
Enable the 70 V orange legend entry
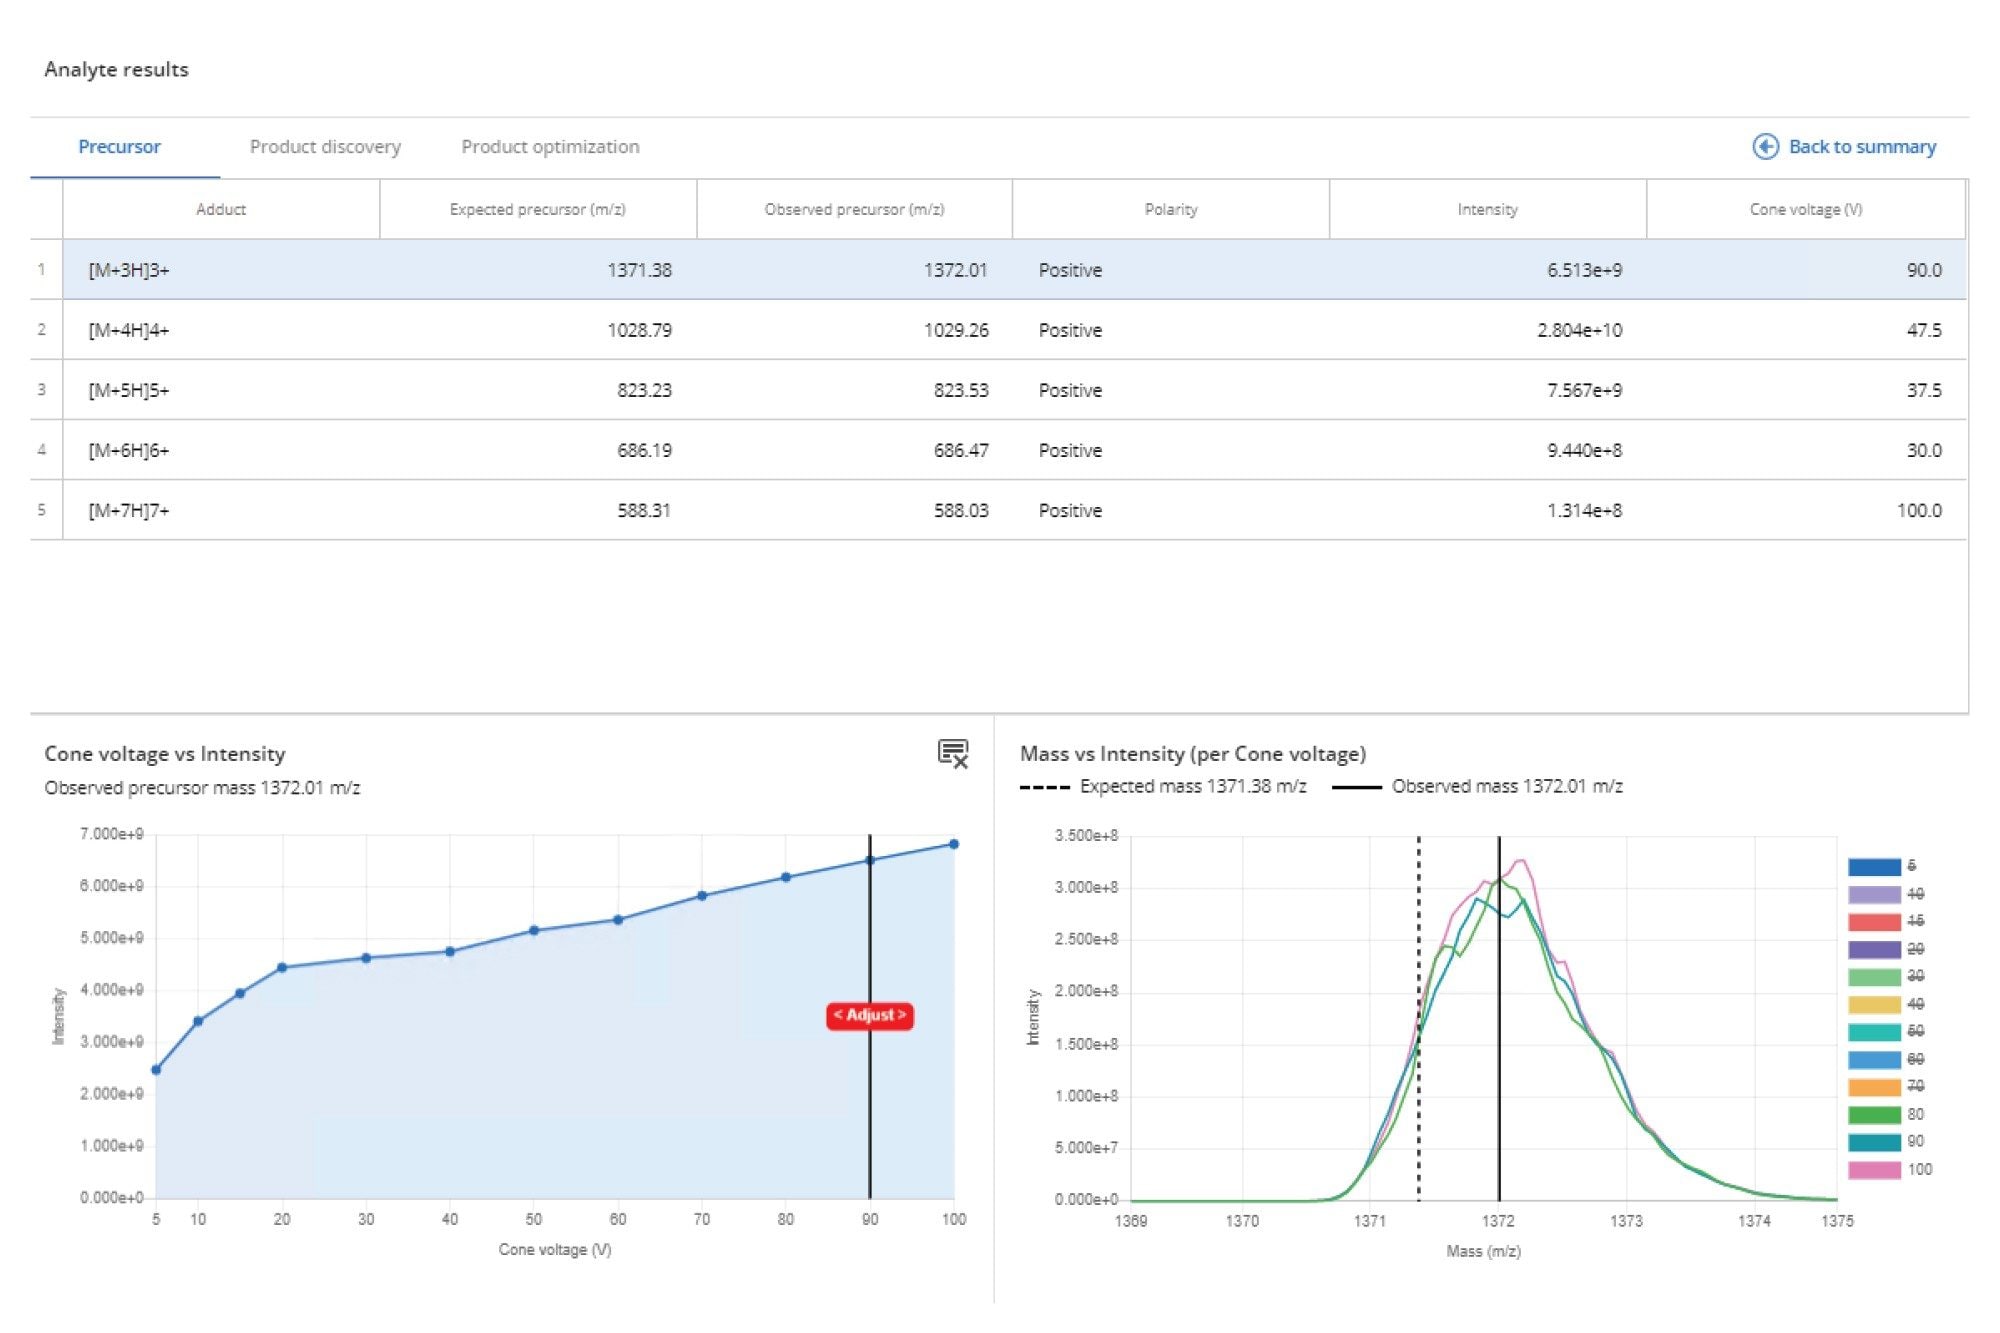coord(1874,1087)
